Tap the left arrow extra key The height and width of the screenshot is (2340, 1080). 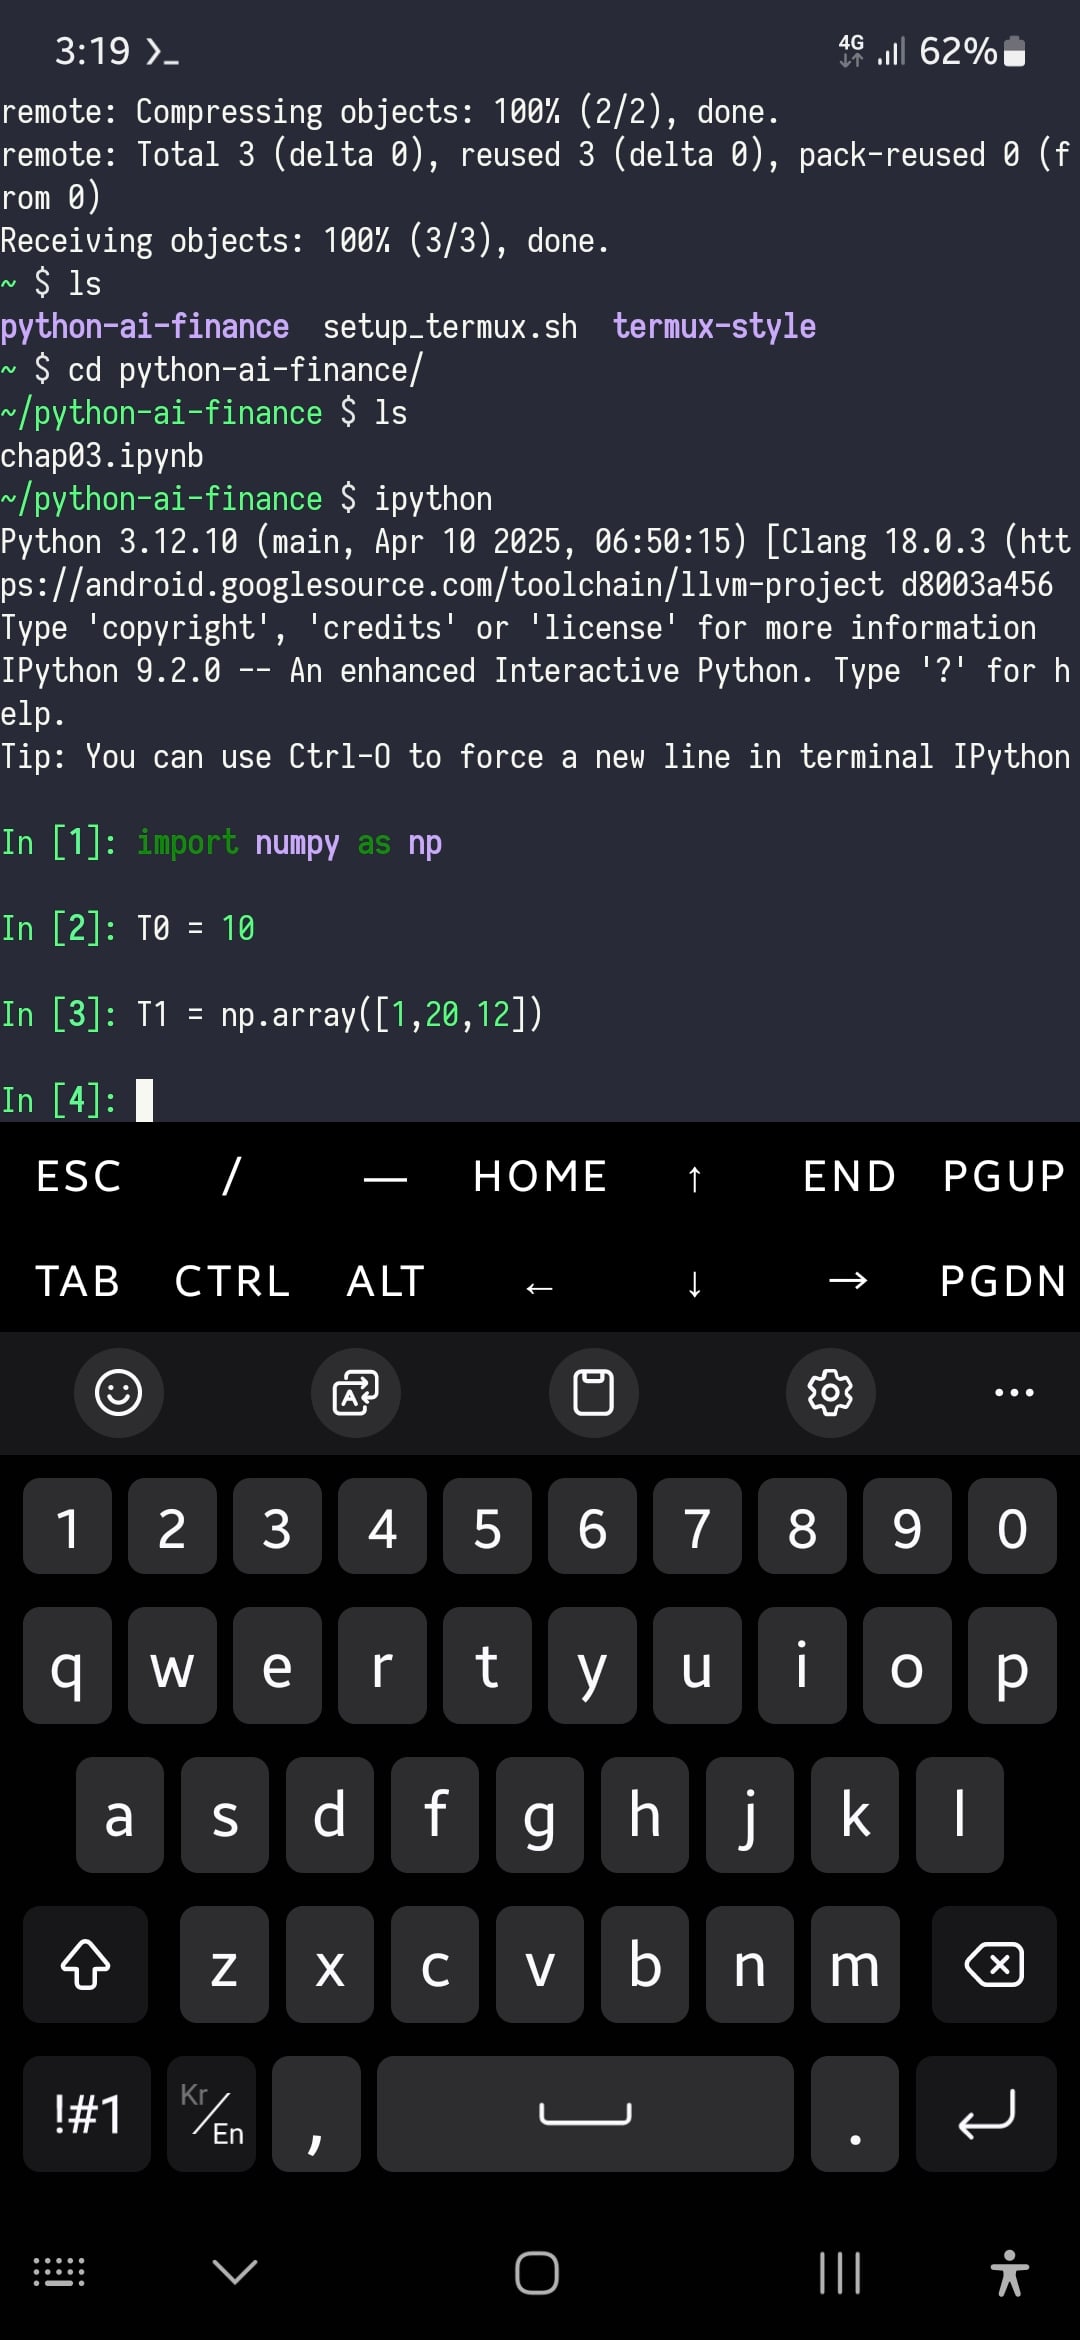click(539, 1283)
